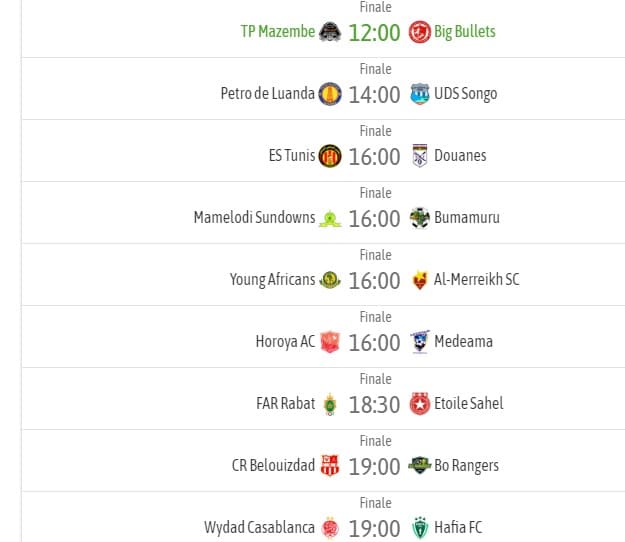Screen dimensions: 625x542
Task: Open the Medeama team link
Action: [x=463, y=342]
